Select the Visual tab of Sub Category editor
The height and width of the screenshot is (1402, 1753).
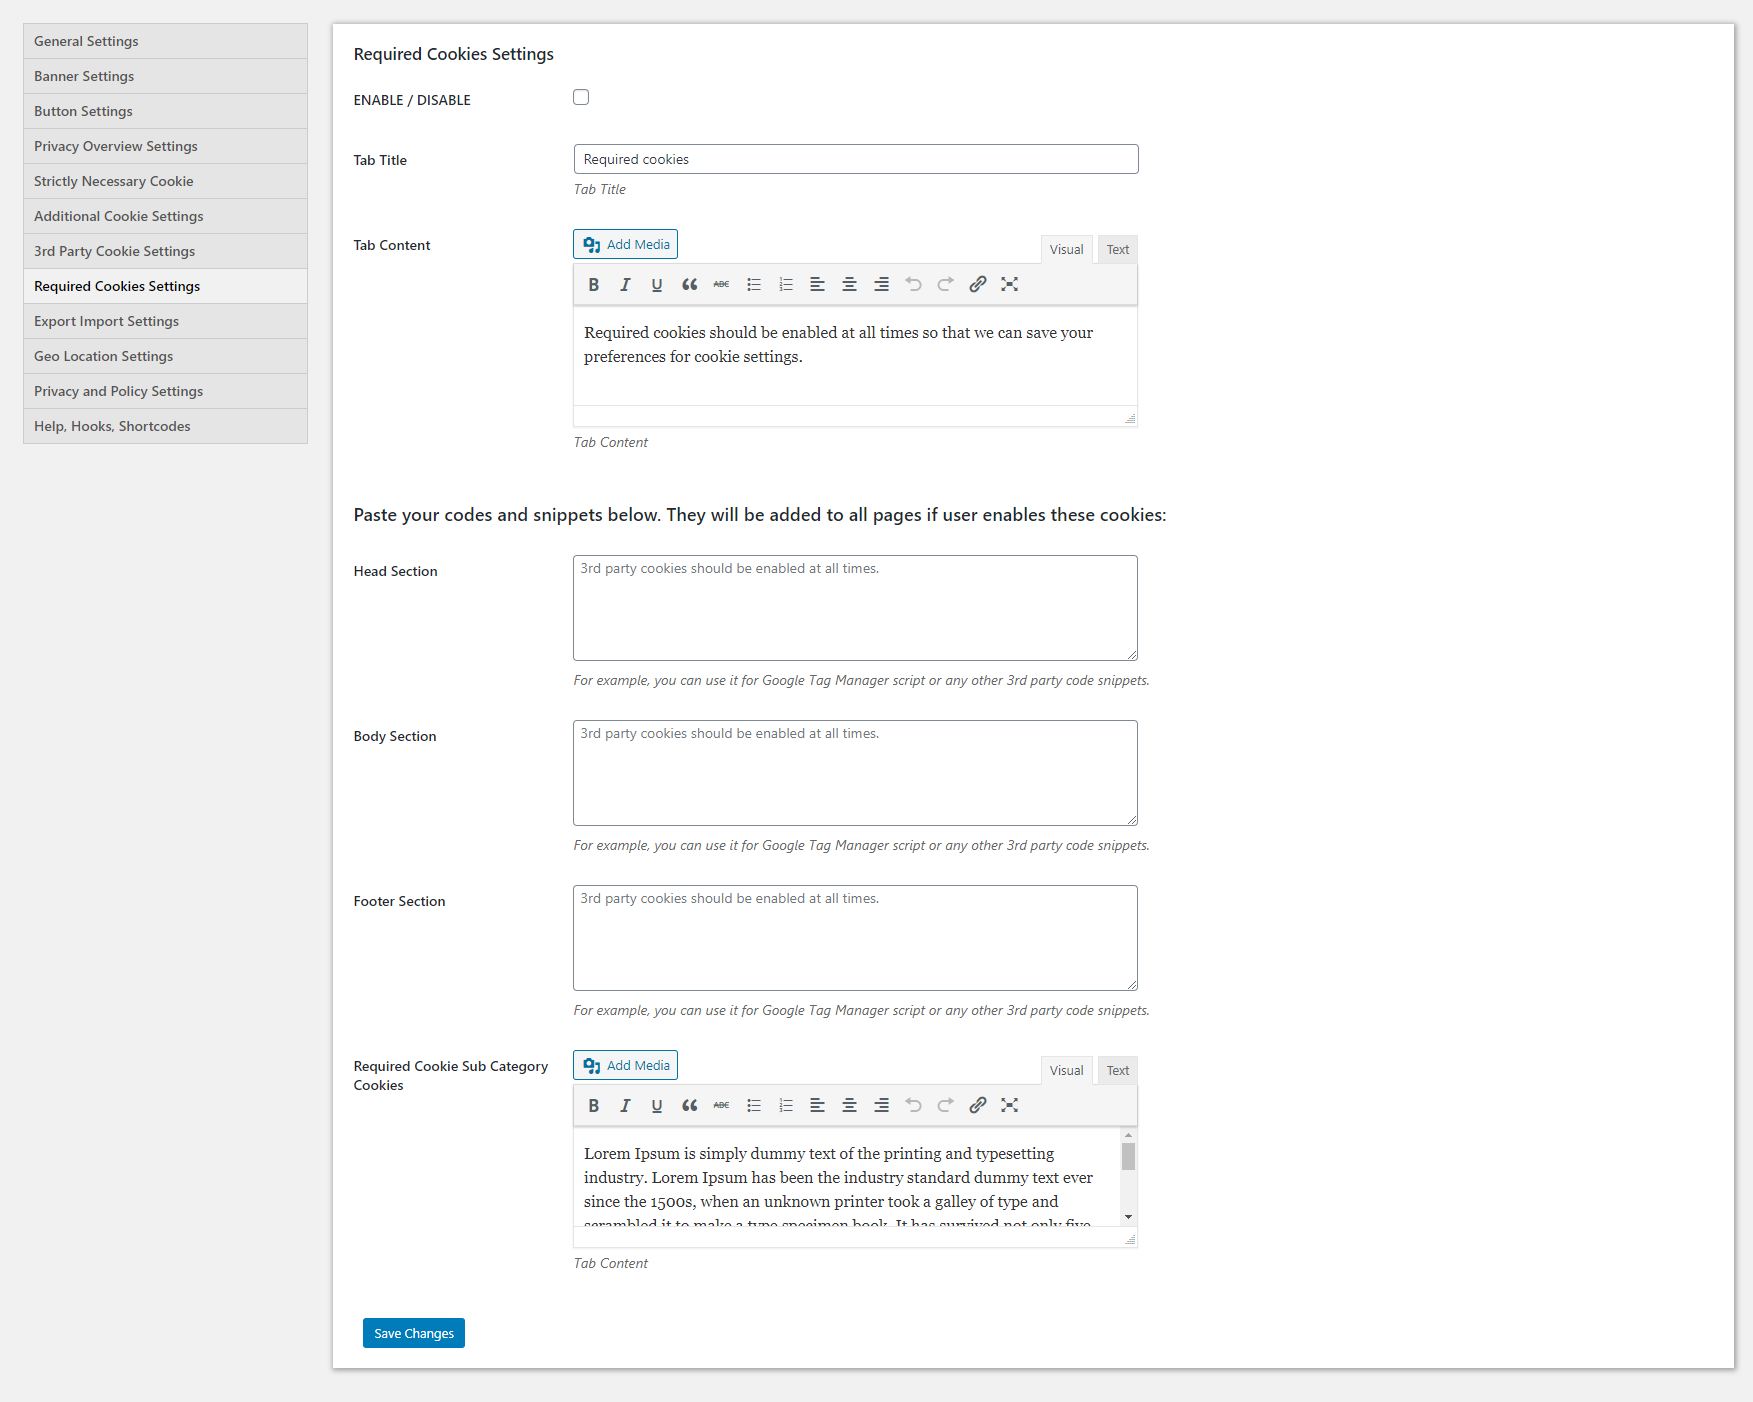click(x=1066, y=1070)
